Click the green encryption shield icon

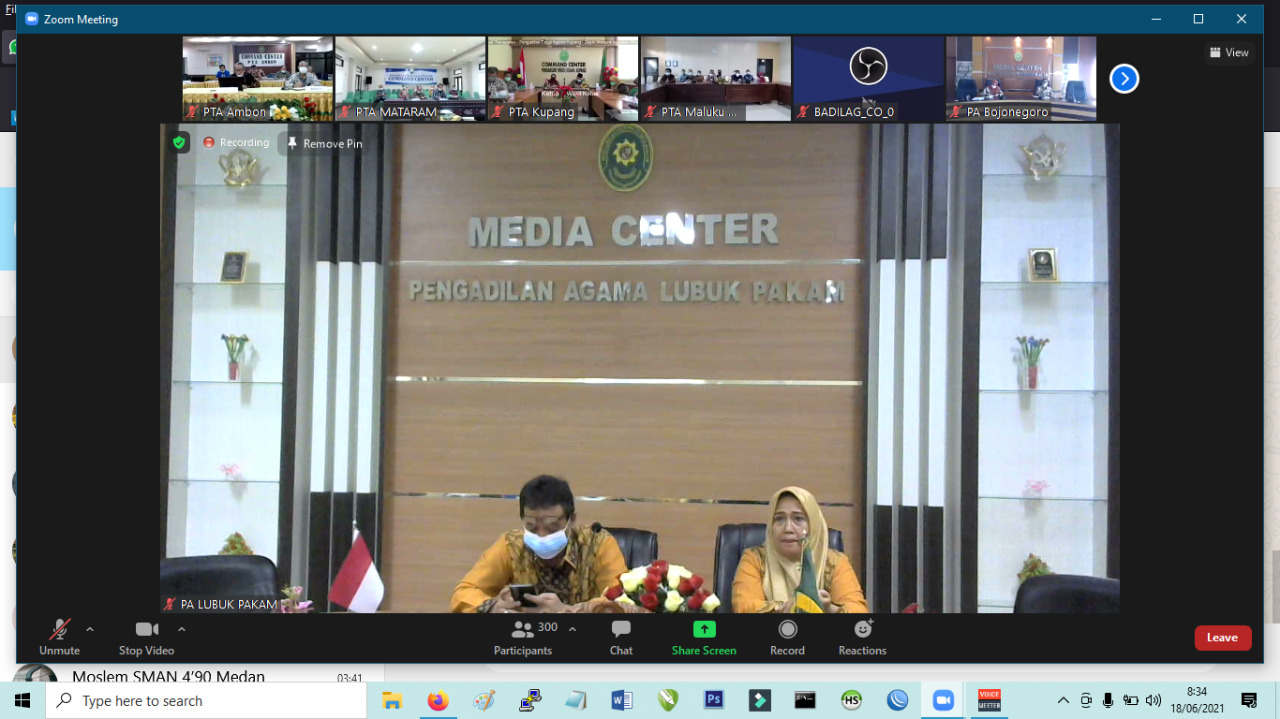coord(179,143)
